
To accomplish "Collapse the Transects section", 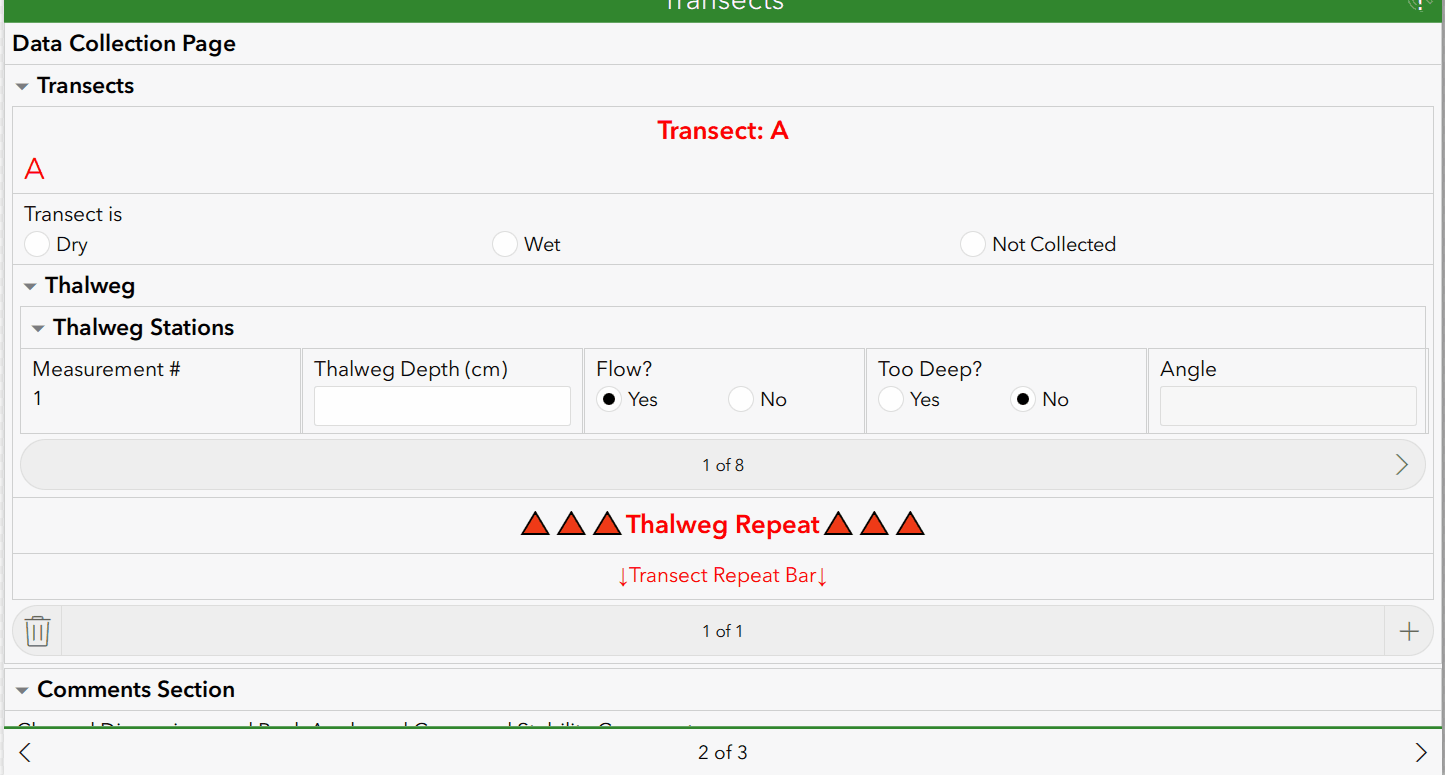I will (x=21, y=85).
